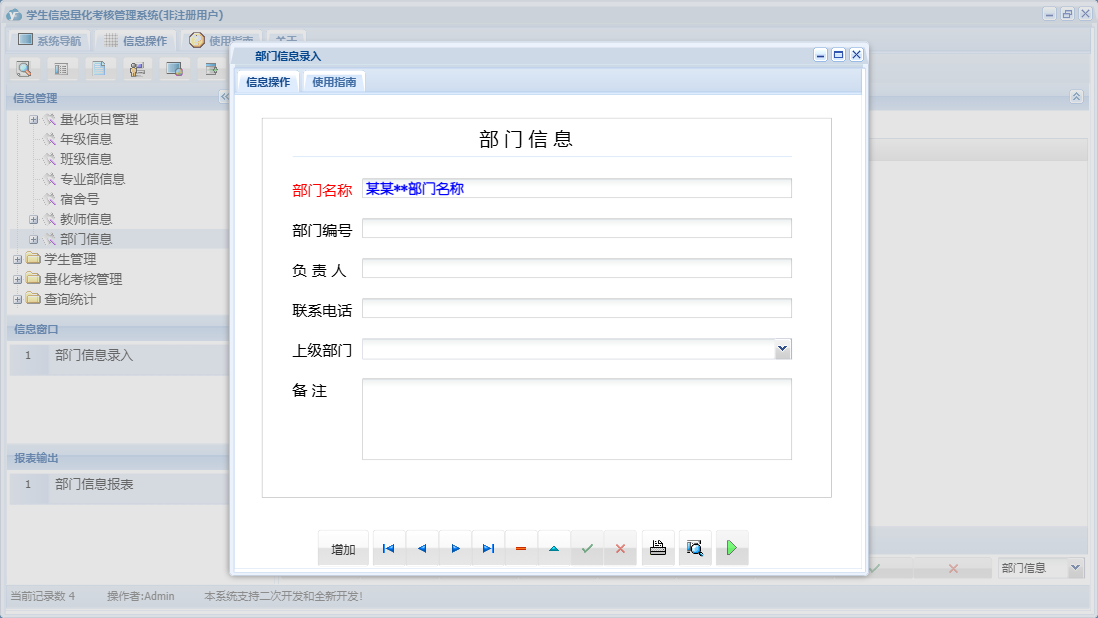Screen dimensions: 1098x618
Task: Jump to the first record using navigation arrow
Action: click(388, 547)
